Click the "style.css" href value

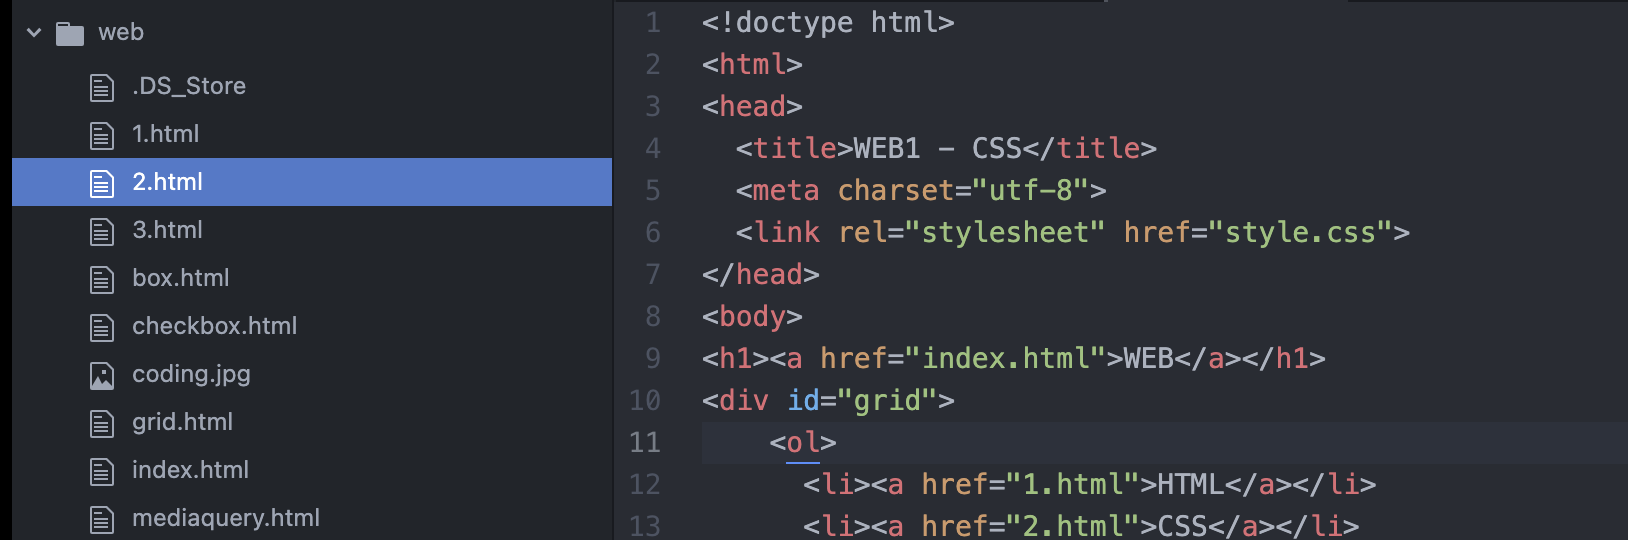[x=1300, y=232]
